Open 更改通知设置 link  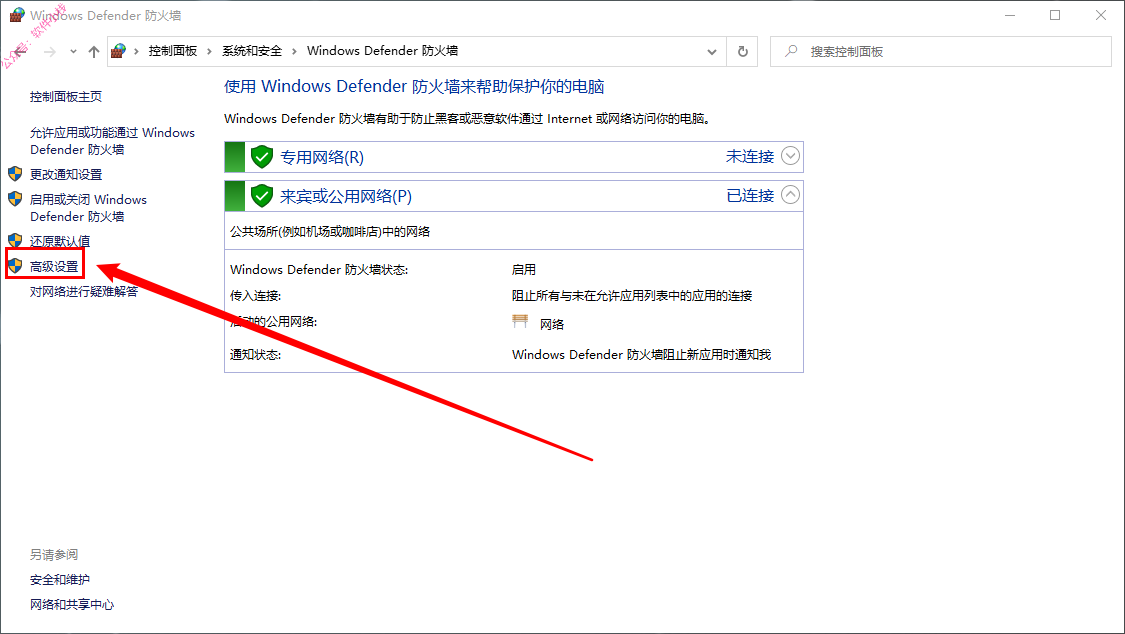tap(66, 174)
